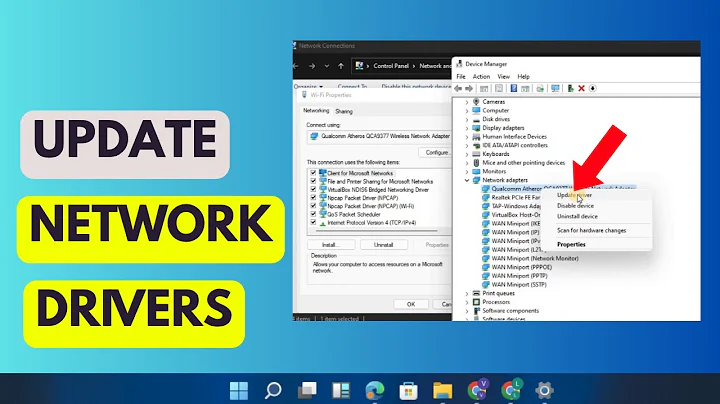
Task: Select the Networking tab
Action: [x=316, y=111]
